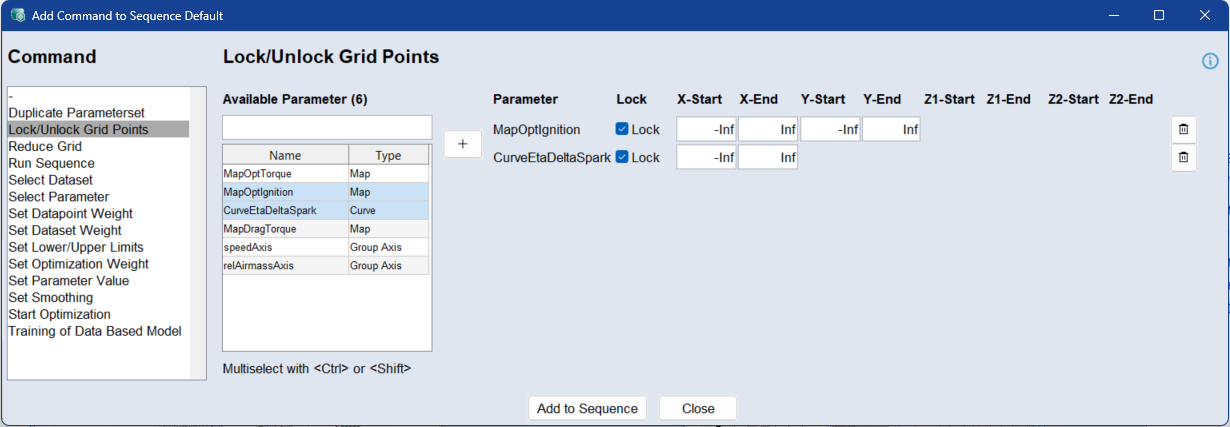Select Reduce Grid command

45,146
